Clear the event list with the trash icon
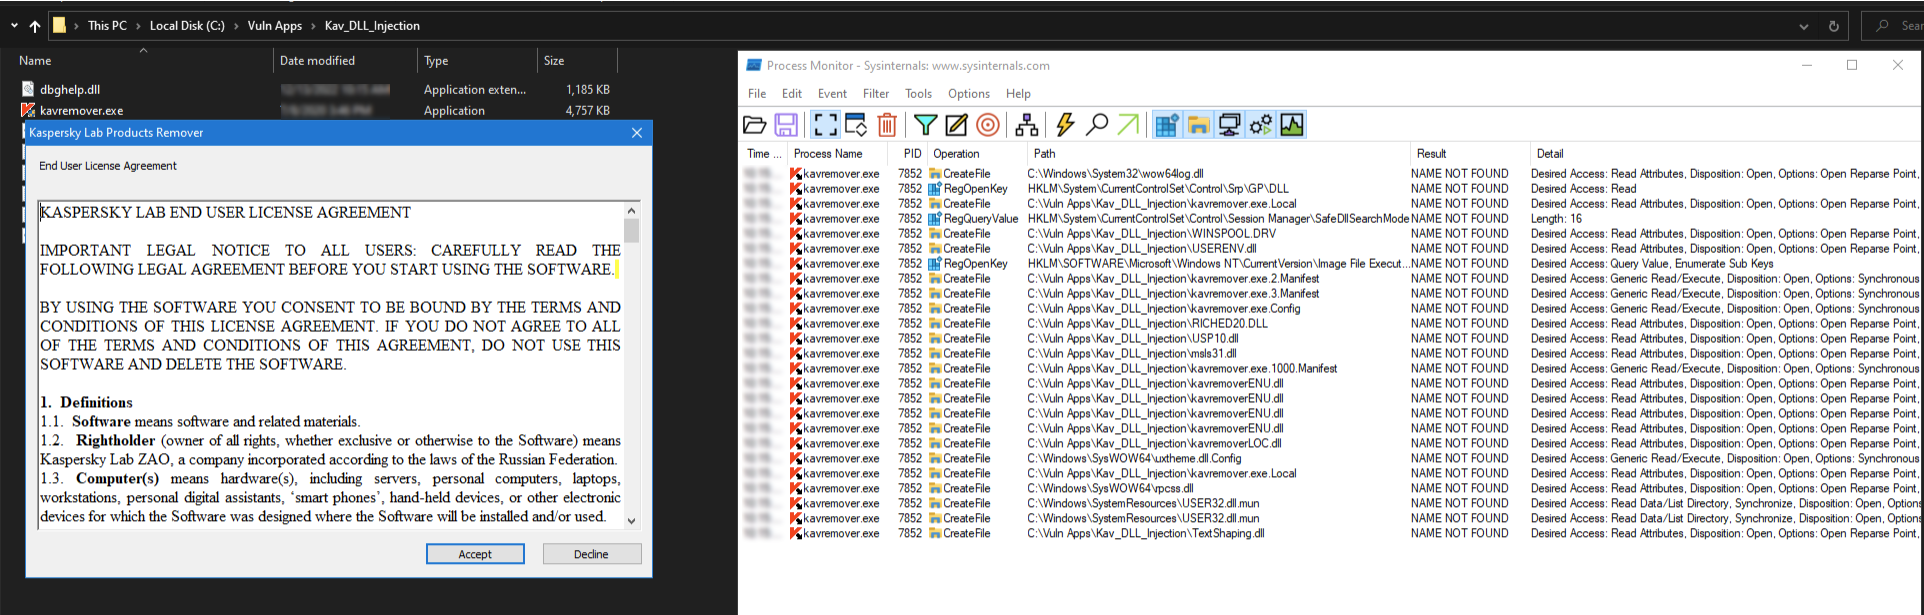Viewport: 1924px width, 615px height. coord(887,125)
